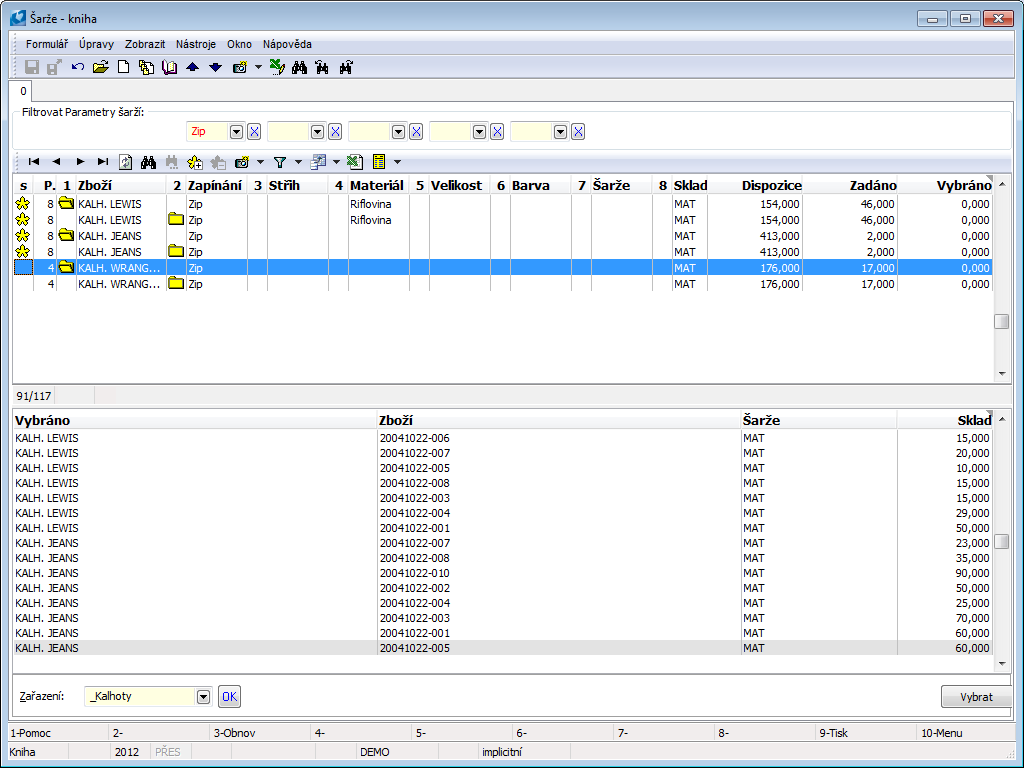Click the funnel filter icon in grid toolbar
The height and width of the screenshot is (768, 1024).
[x=280, y=161]
